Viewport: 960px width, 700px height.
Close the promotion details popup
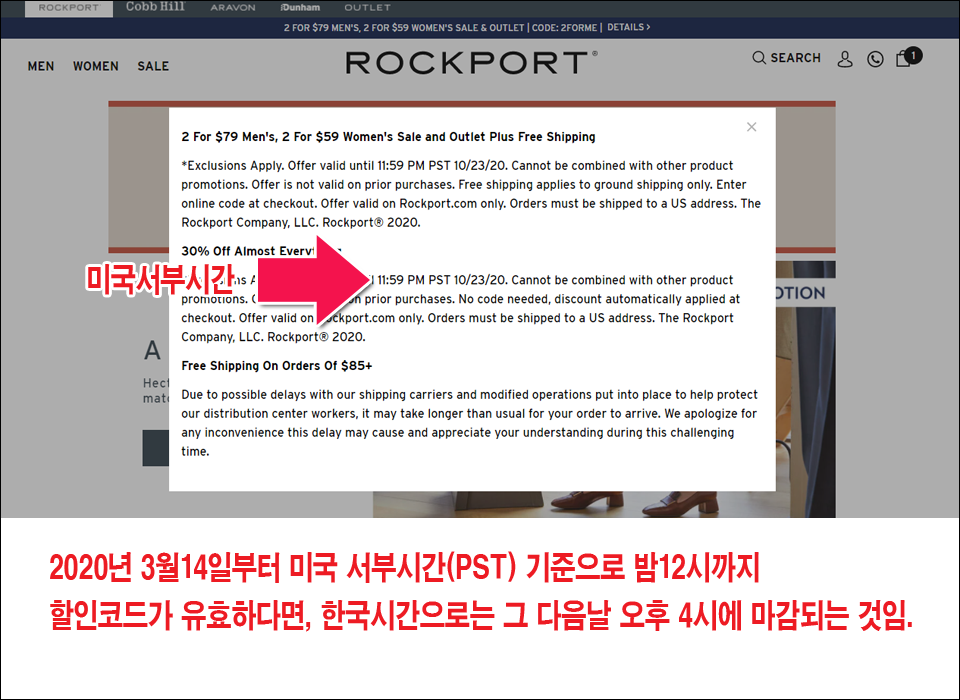pos(751,127)
